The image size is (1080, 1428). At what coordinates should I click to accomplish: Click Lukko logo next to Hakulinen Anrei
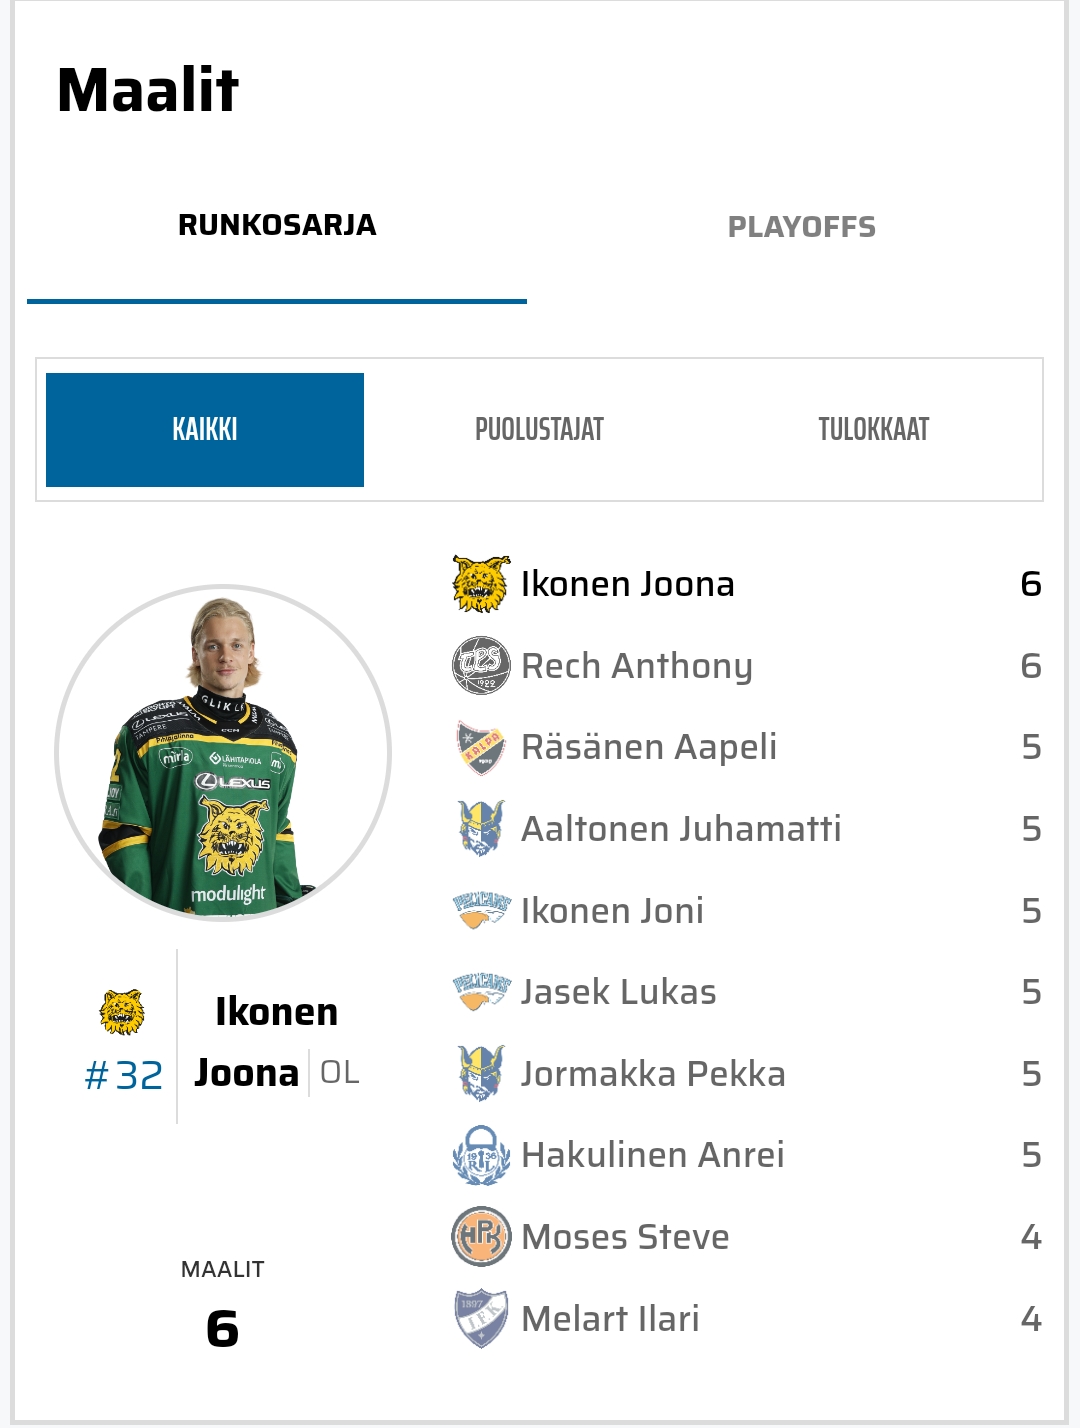click(x=481, y=1155)
